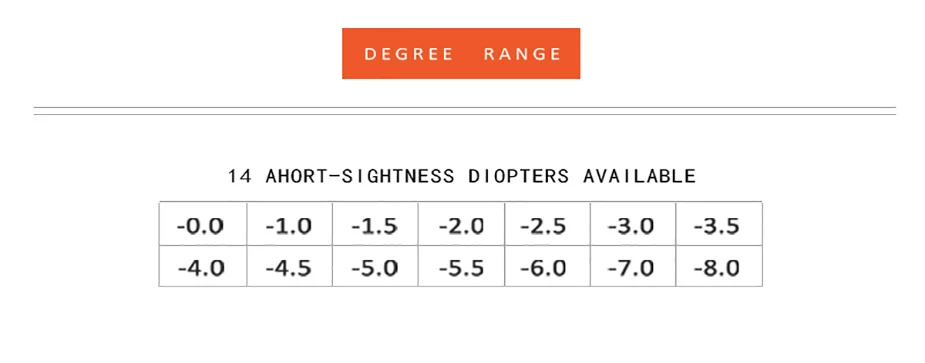
Task: Select the -5.5 diopter option
Action: click(461, 266)
